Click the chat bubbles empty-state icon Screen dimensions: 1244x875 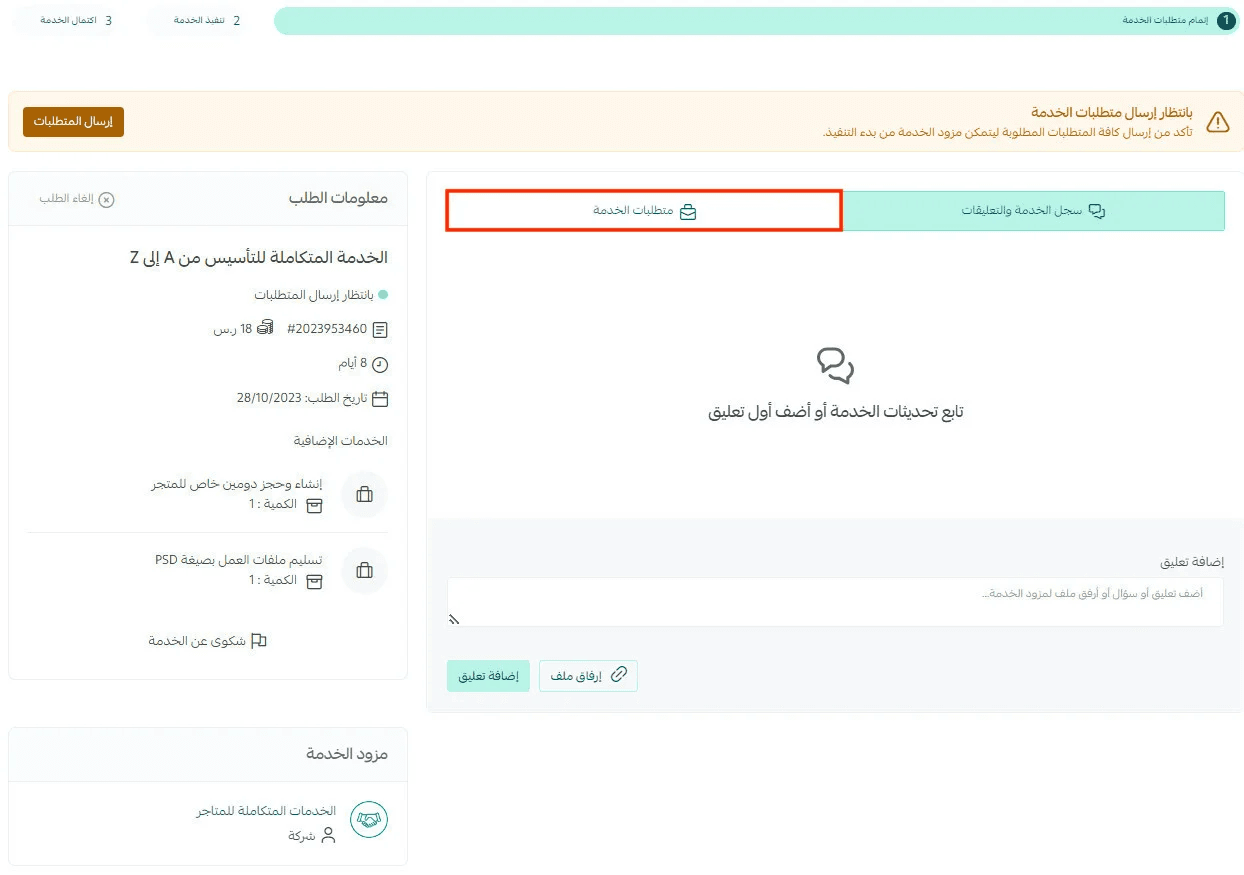(835, 366)
